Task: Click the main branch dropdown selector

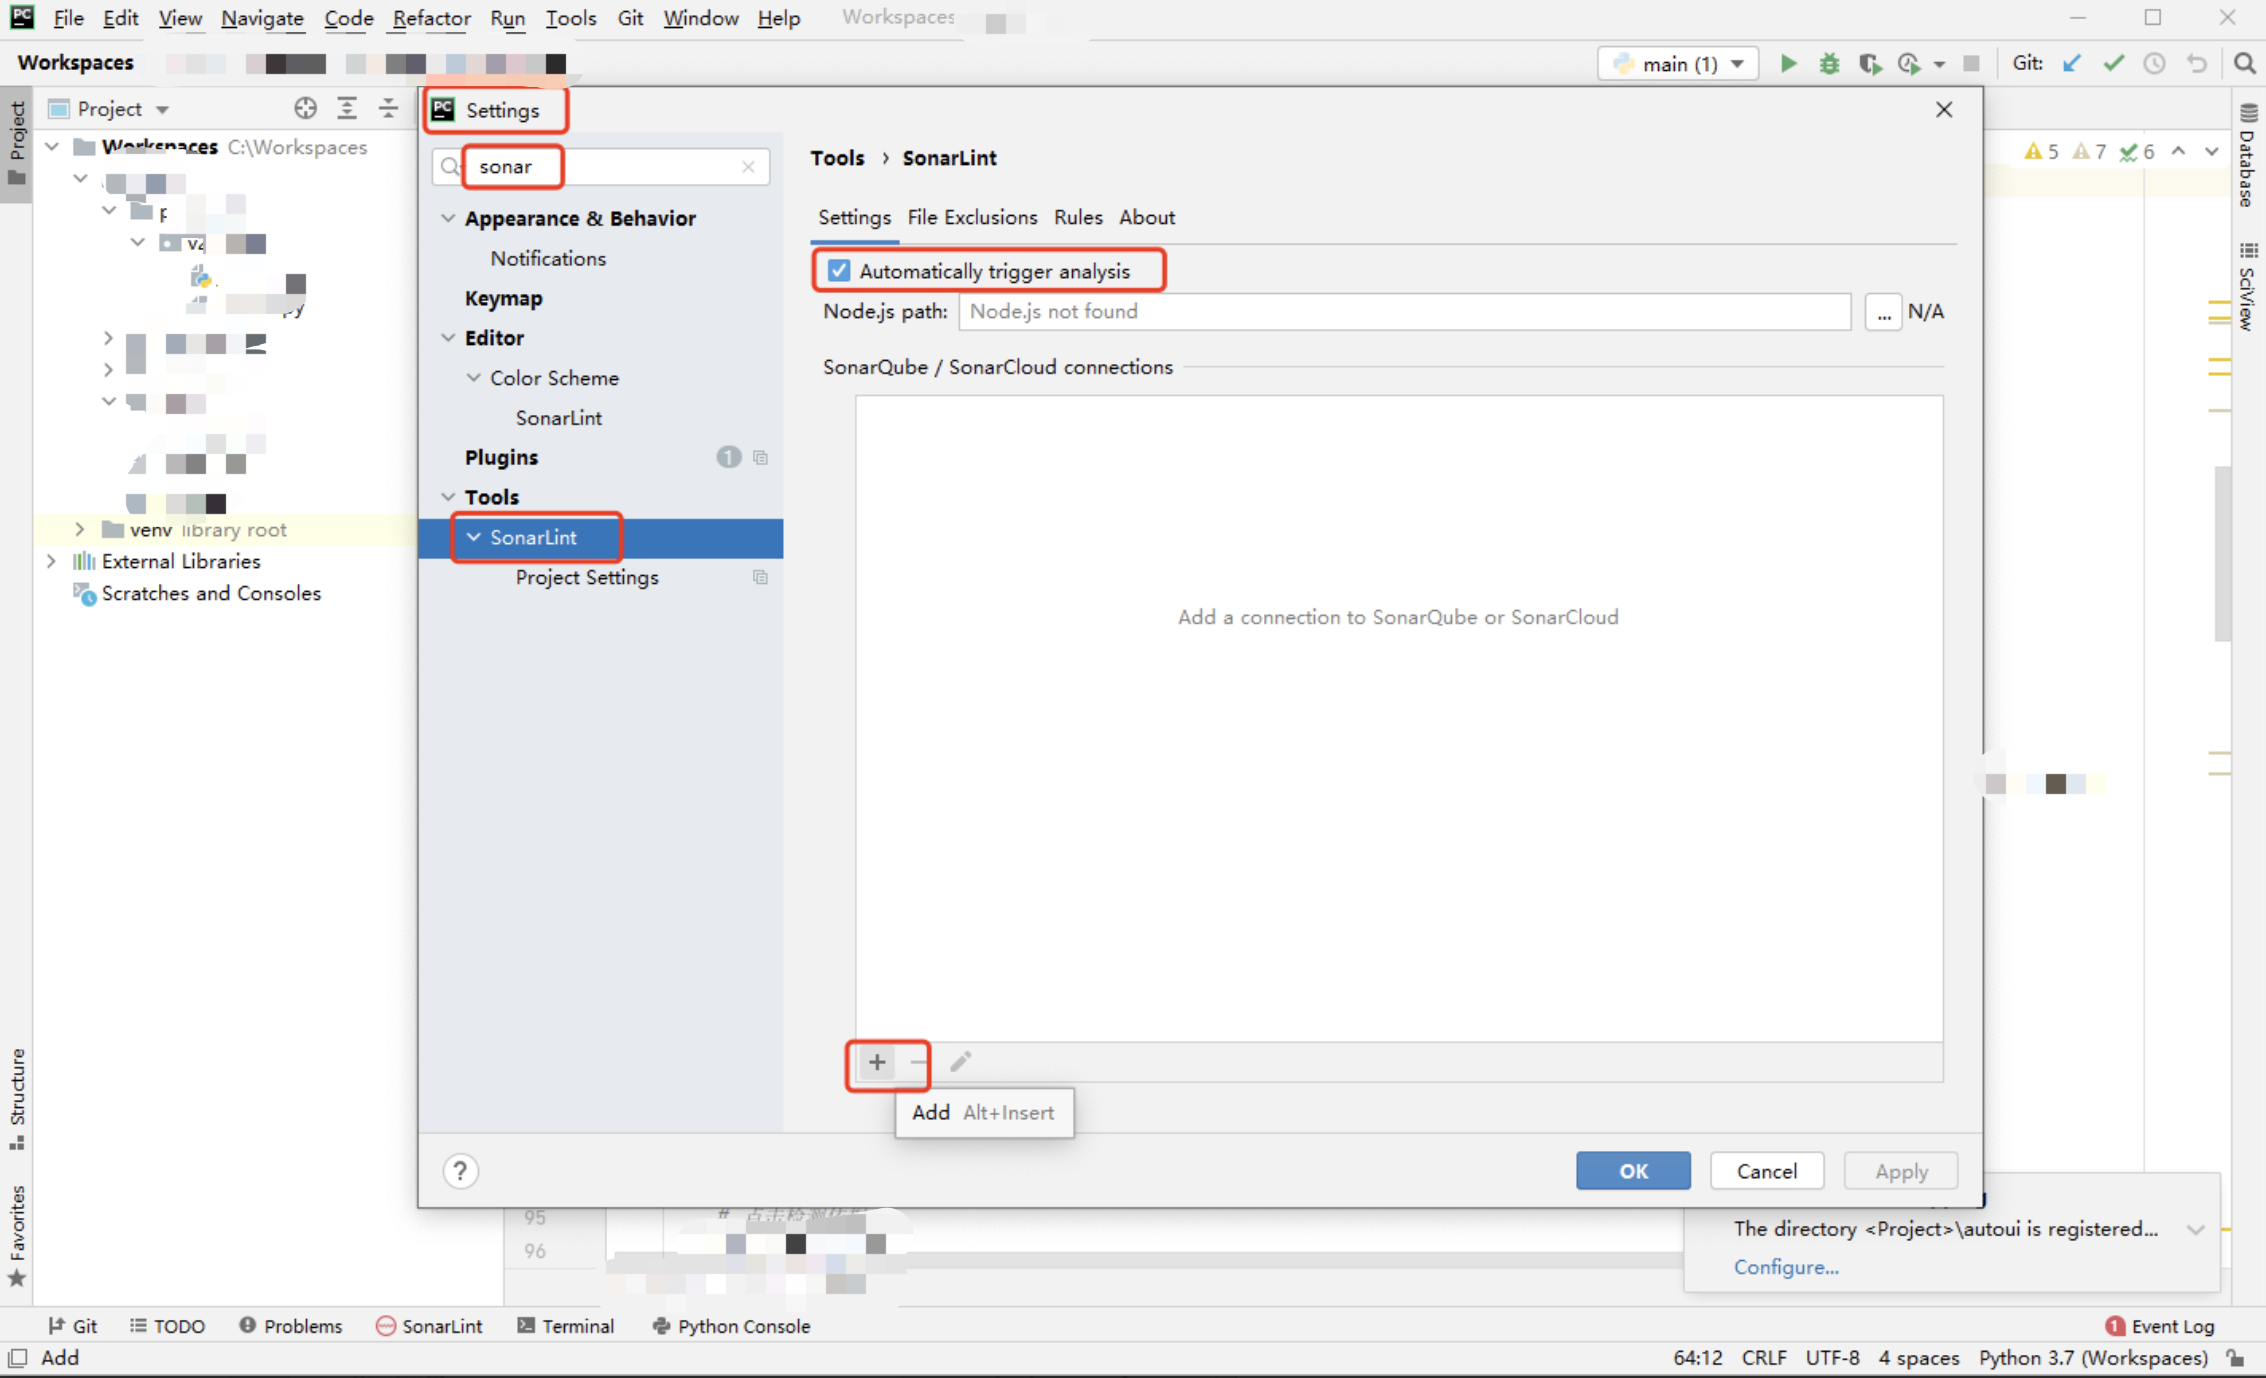Action: [1675, 63]
